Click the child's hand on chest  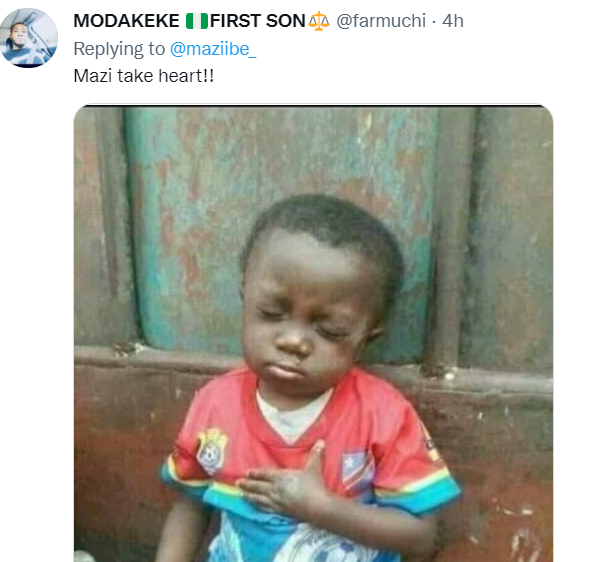point(283,480)
